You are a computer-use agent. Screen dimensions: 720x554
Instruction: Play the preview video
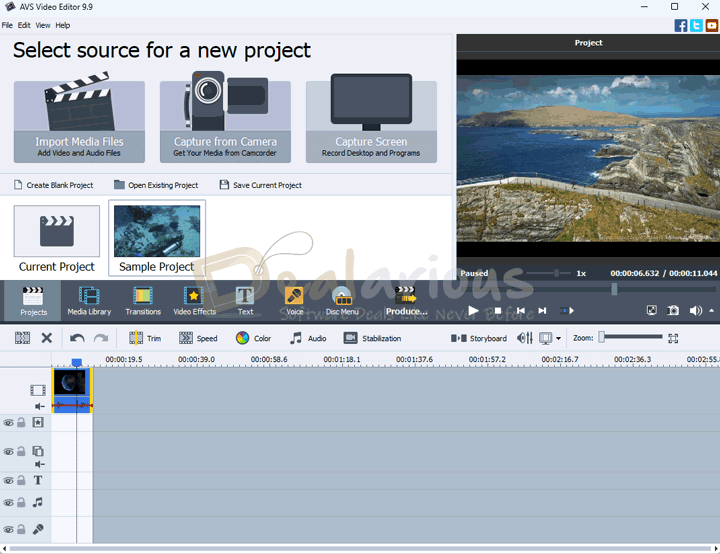click(473, 311)
